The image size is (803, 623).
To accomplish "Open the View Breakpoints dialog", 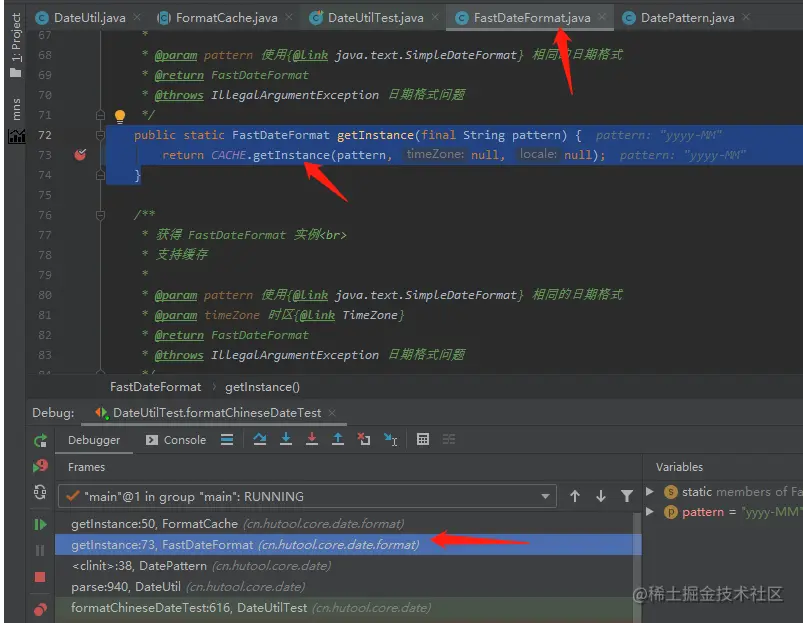I will click(x=40, y=609).
